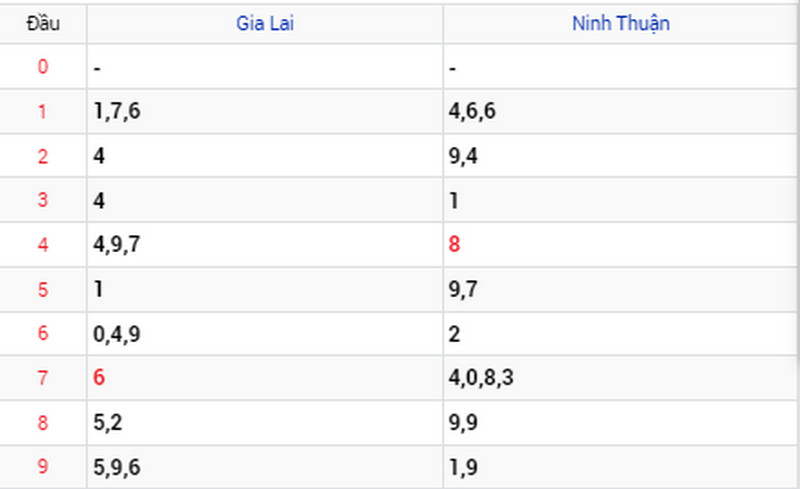
Task: Select row head number 8
Action: [x=43, y=423]
